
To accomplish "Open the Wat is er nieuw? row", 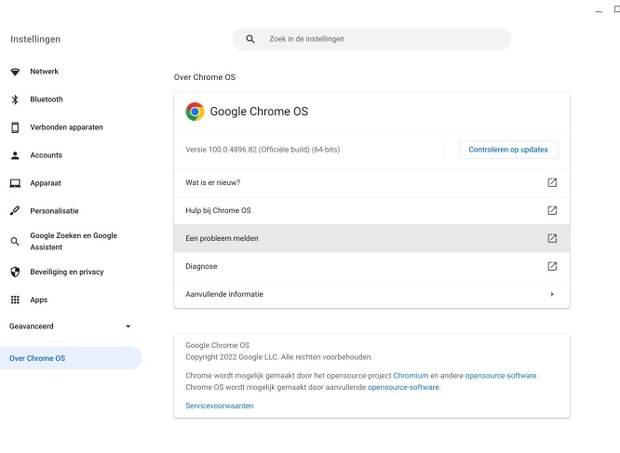I will click(x=372, y=183).
